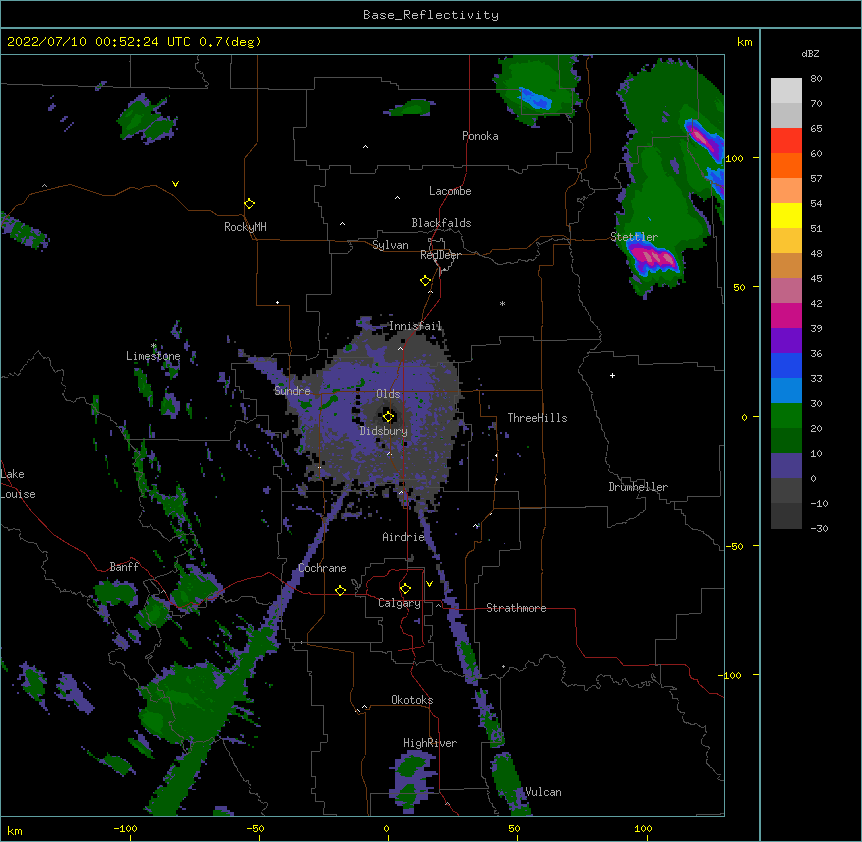Viewport: 862px width, 842px height.
Task: Click the Banff town label
Action: [124, 567]
